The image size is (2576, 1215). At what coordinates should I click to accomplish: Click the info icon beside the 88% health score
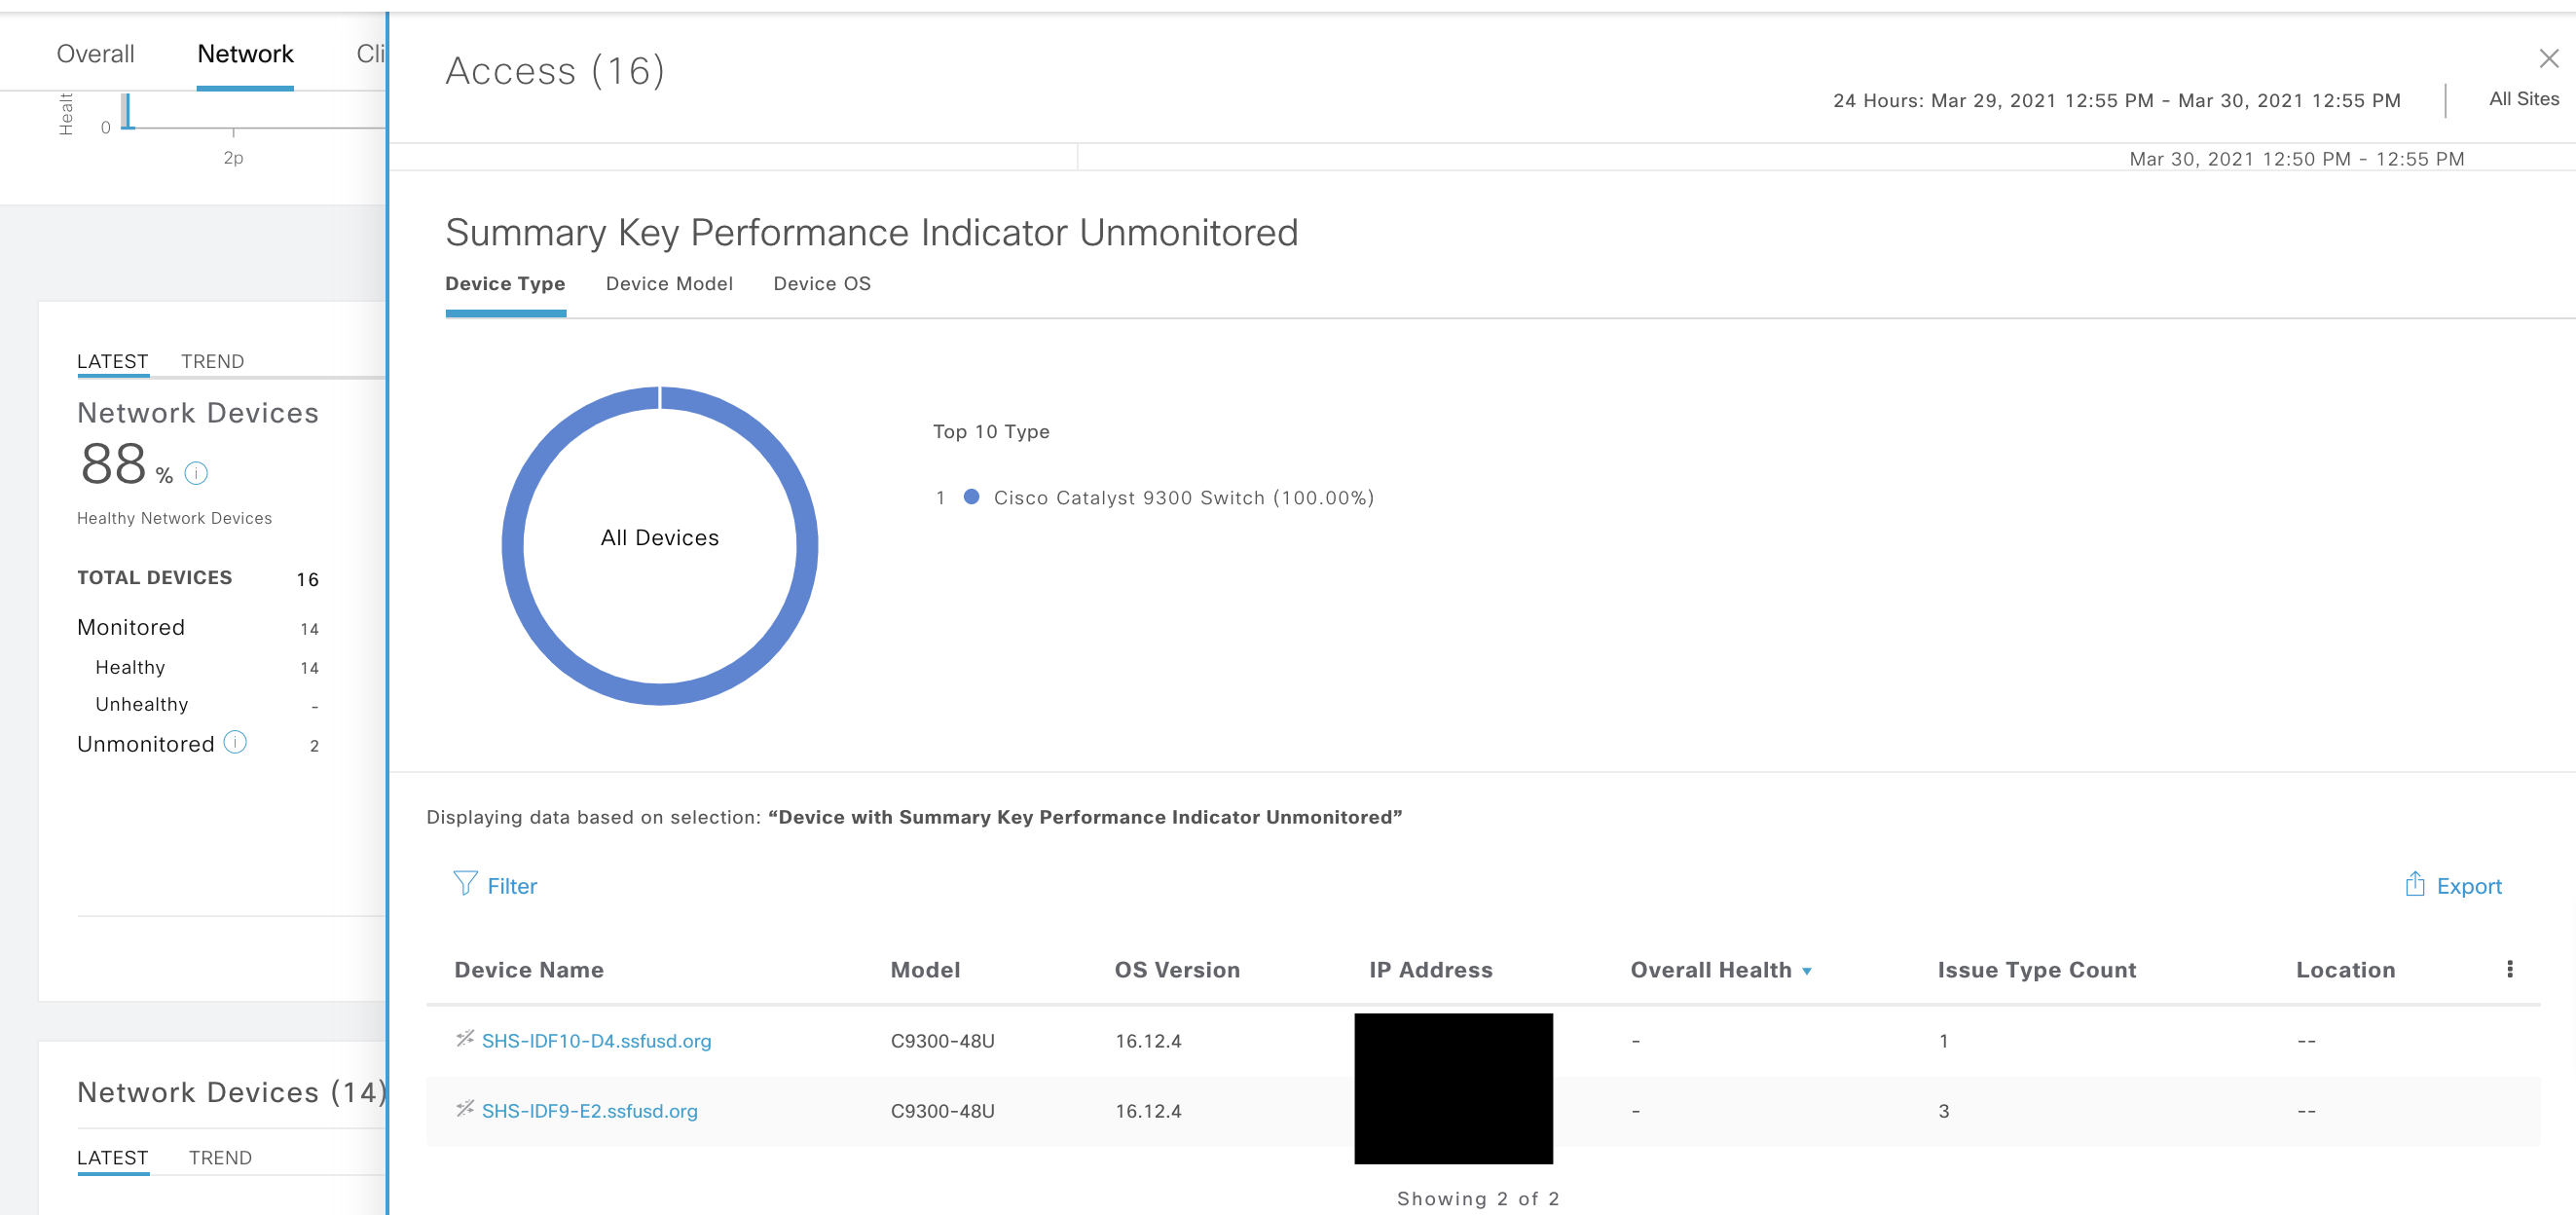(x=196, y=475)
